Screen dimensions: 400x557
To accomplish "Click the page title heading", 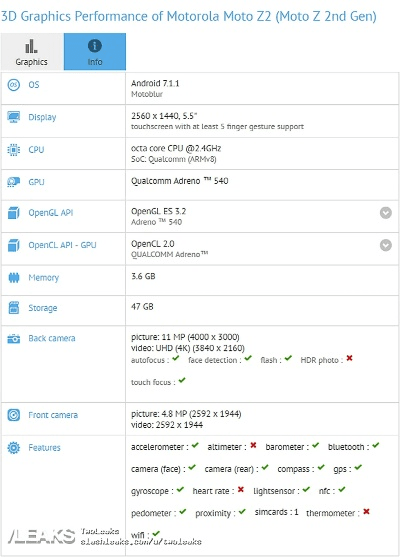I will (189, 16).
